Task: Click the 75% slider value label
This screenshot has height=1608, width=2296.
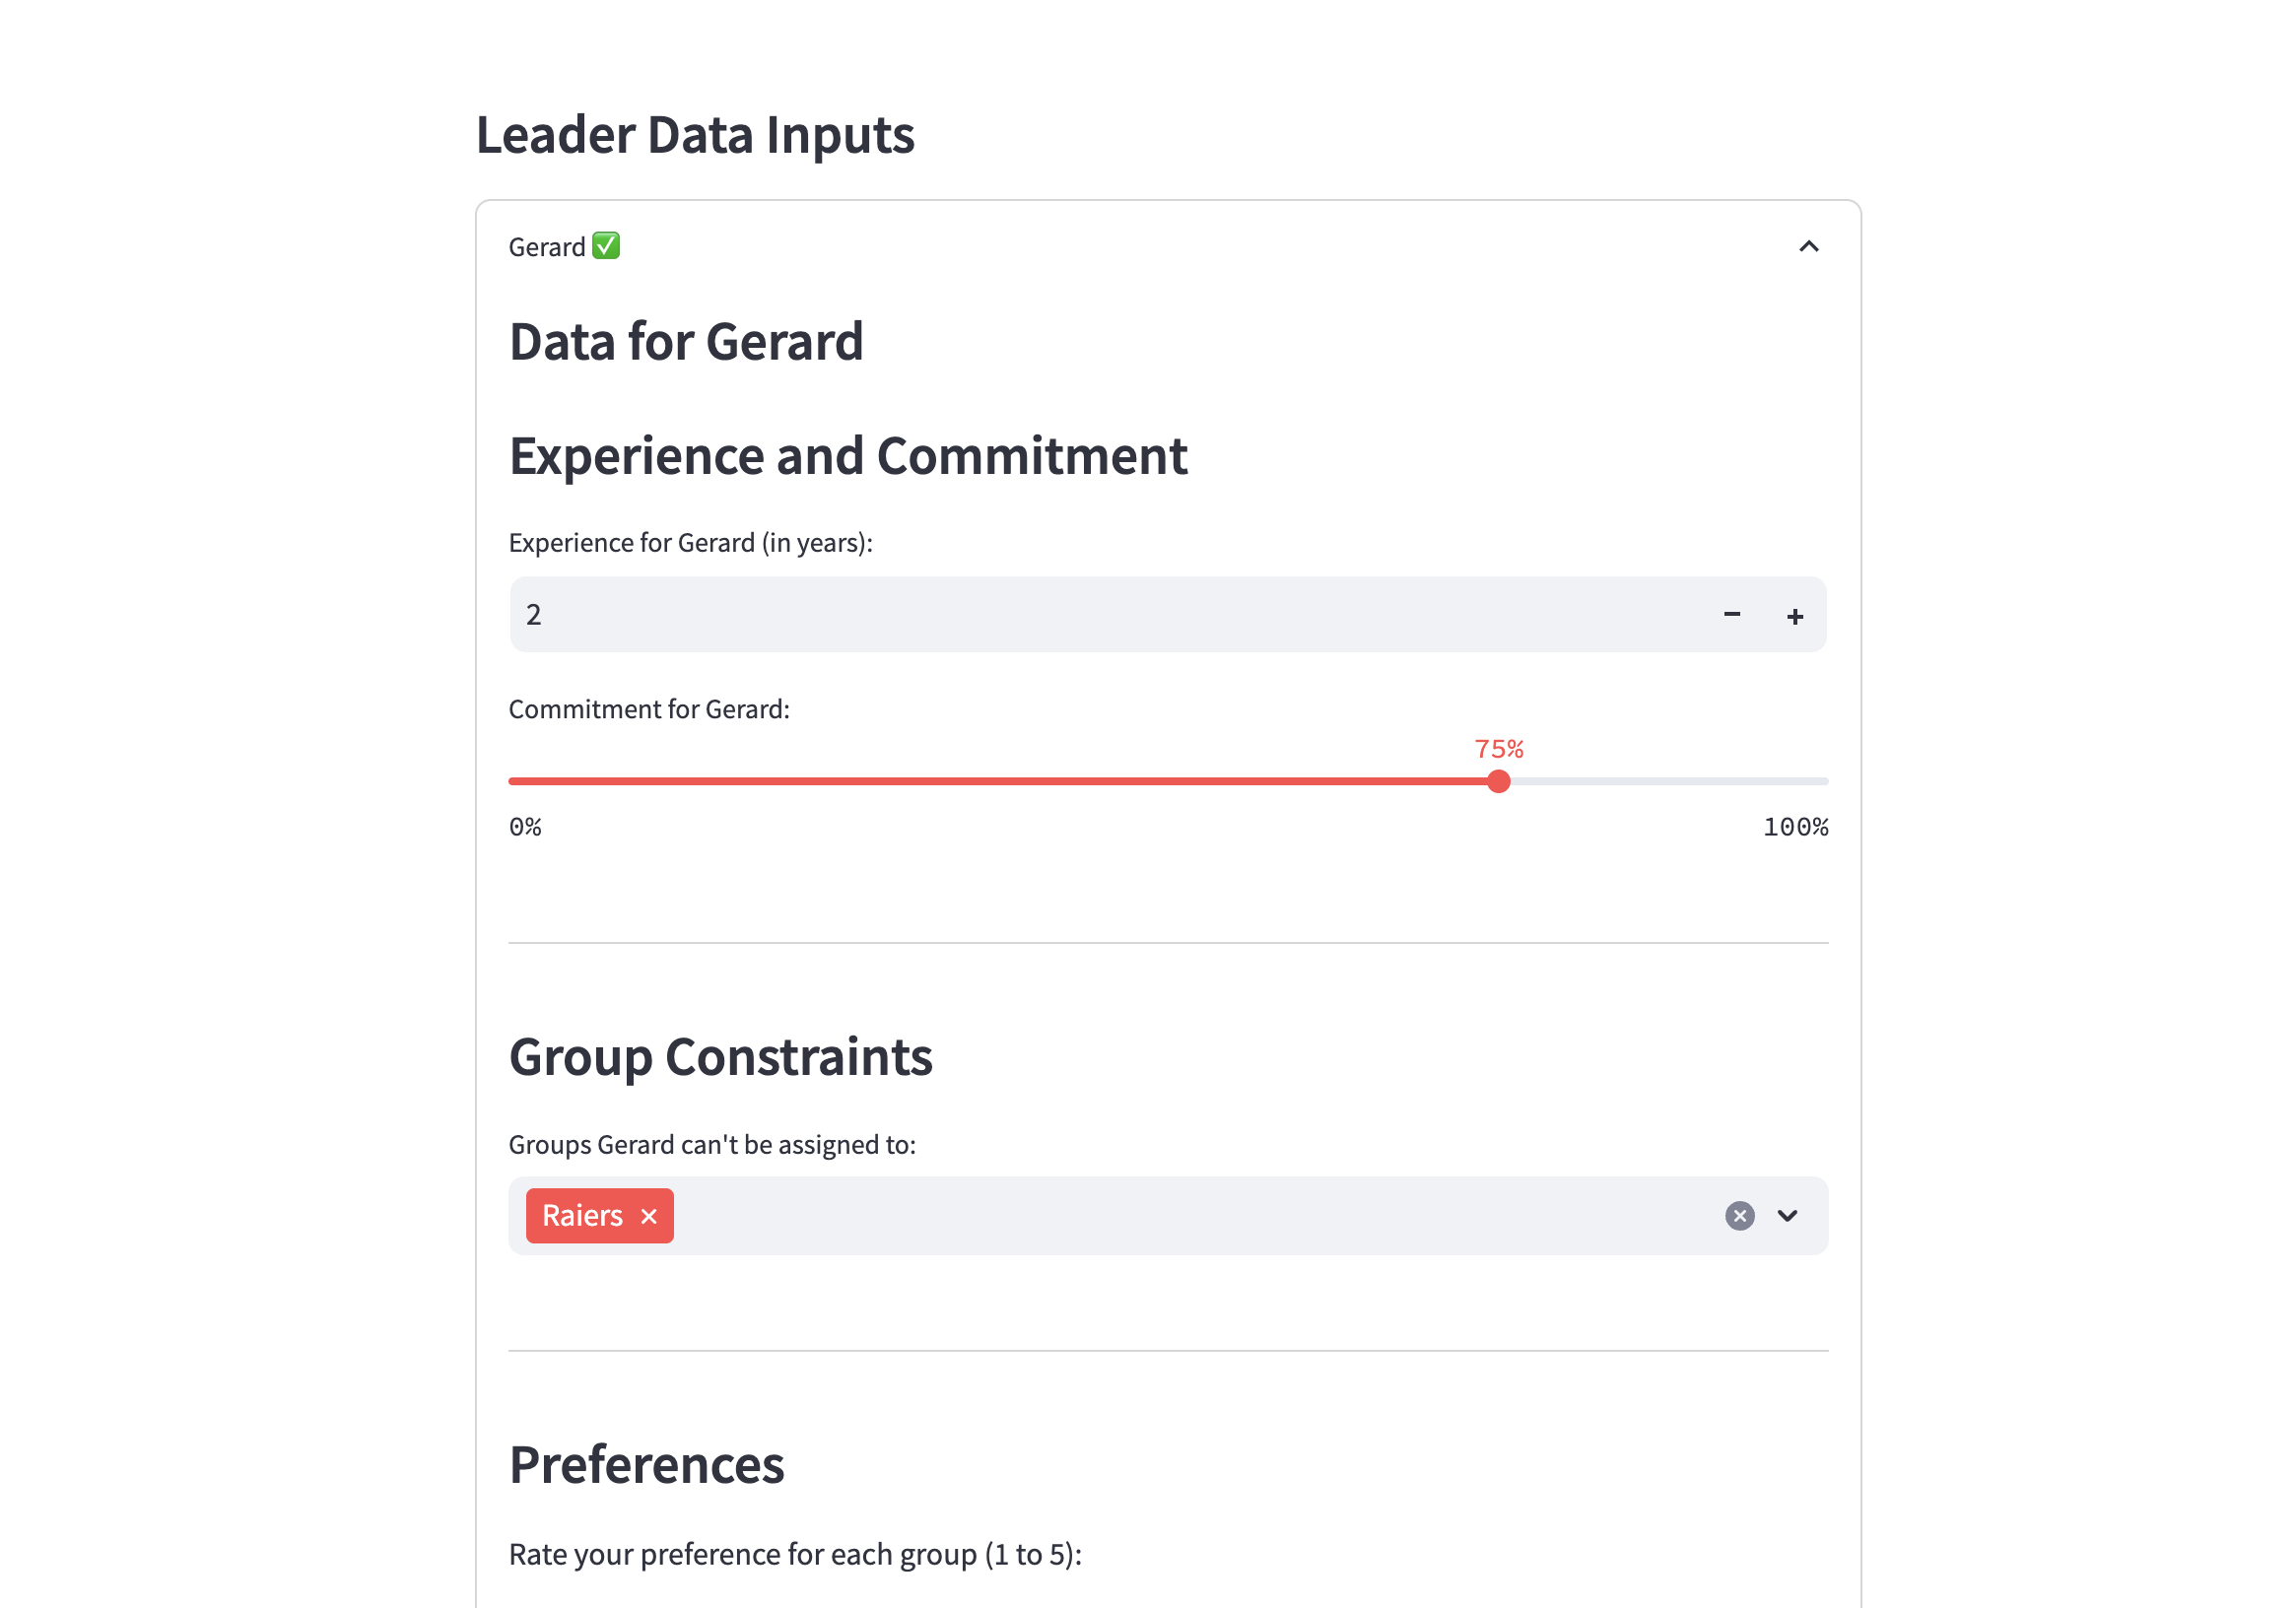Action: (x=1499, y=749)
